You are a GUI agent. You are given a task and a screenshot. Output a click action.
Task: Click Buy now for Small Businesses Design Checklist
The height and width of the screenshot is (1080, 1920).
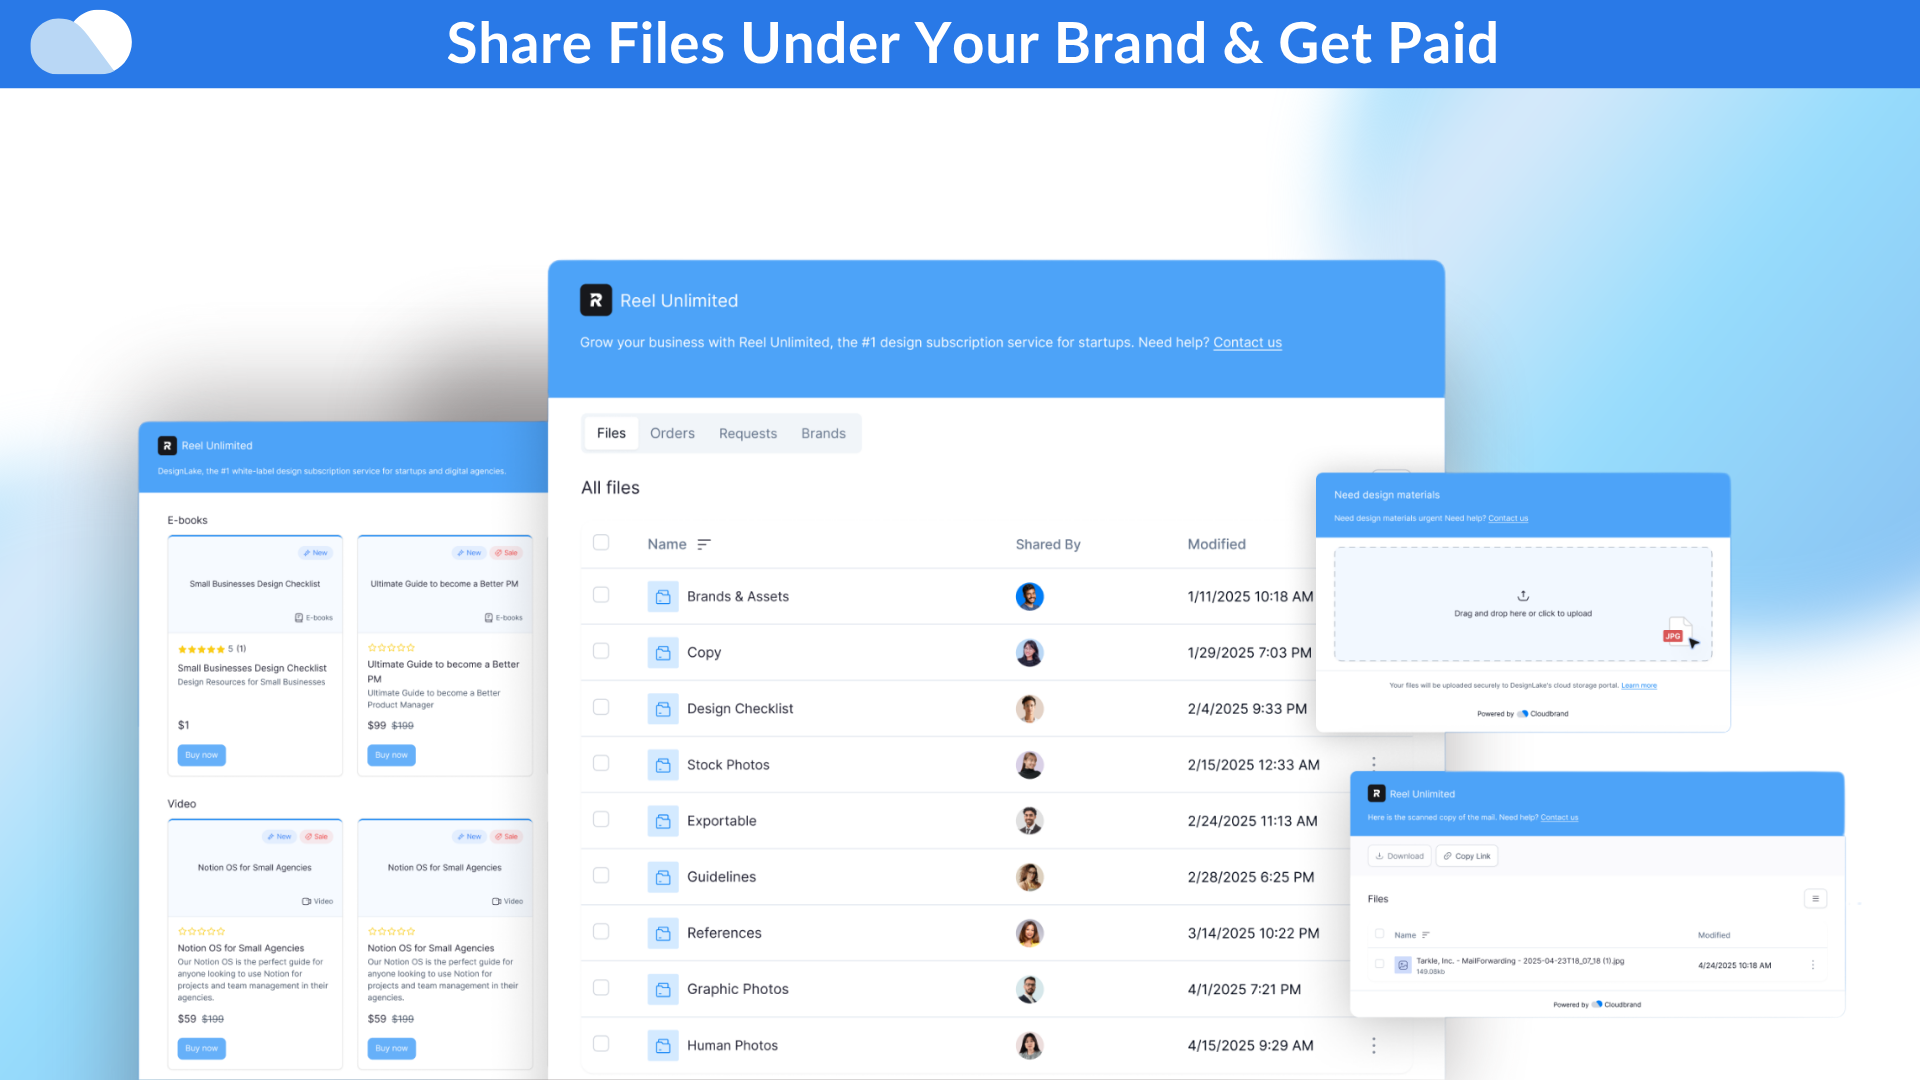point(201,755)
